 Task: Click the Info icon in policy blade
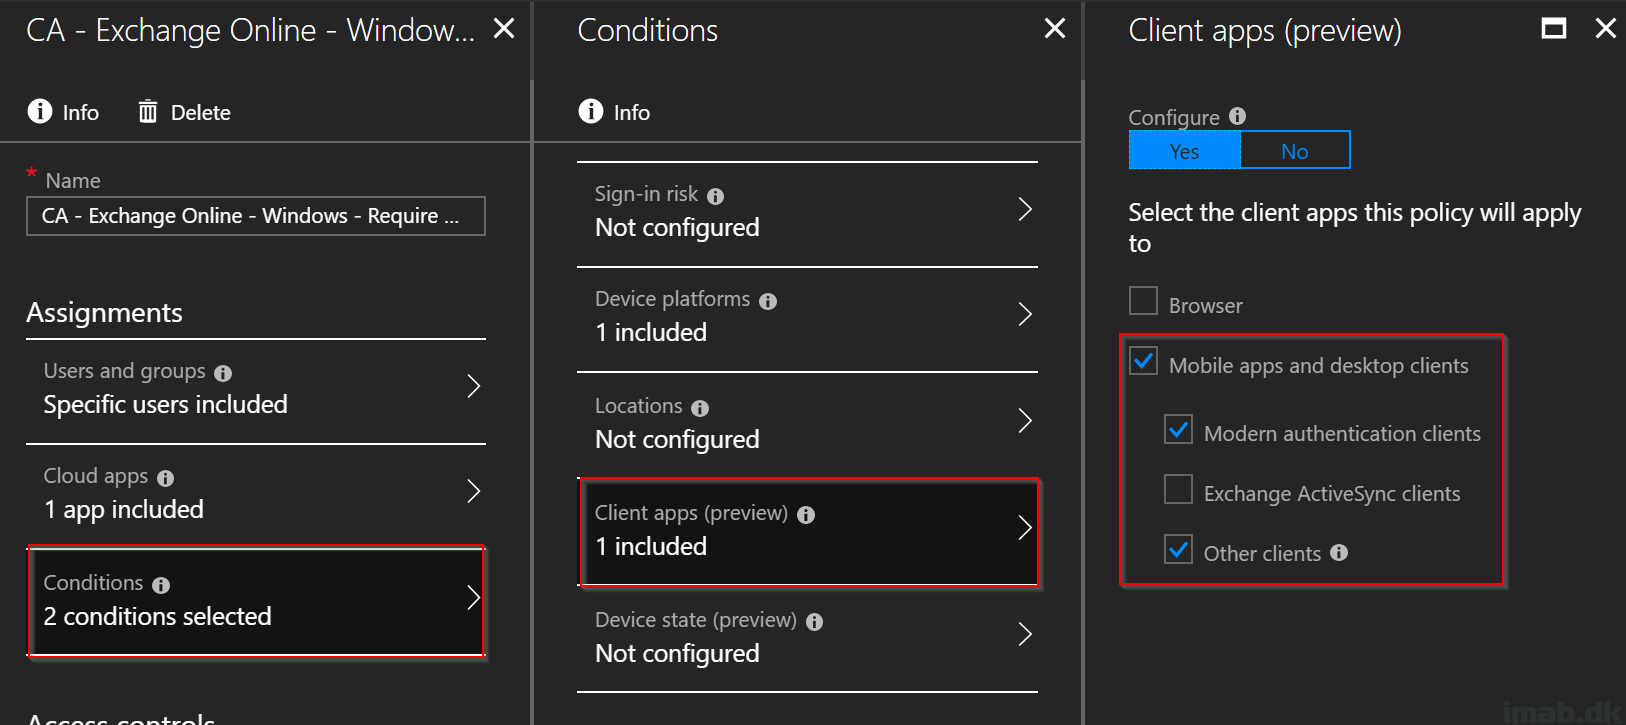[40, 111]
